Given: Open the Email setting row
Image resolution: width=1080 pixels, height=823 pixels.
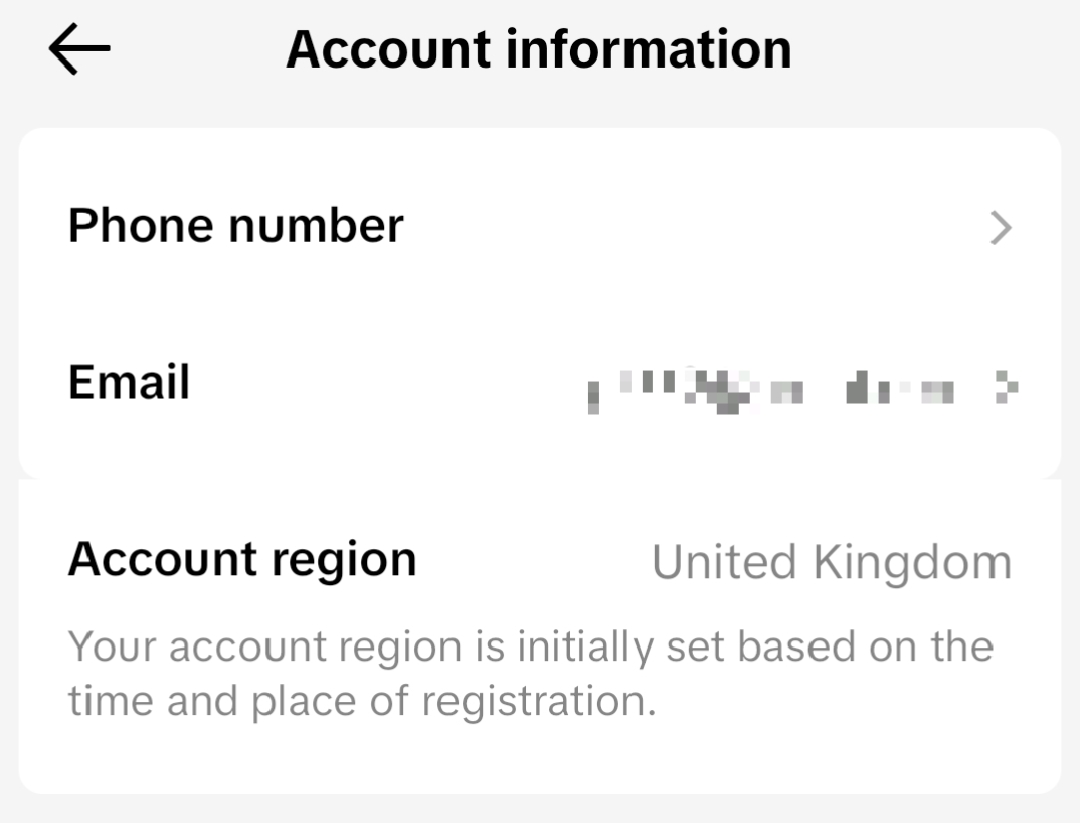Looking at the screenshot, I should click(540, 383).
